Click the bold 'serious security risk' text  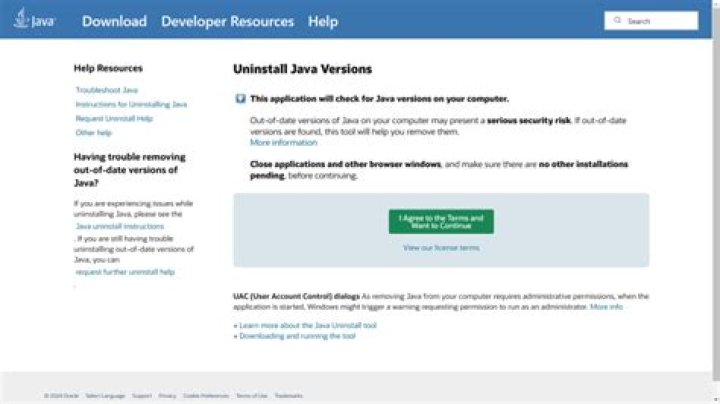point(529,120)
